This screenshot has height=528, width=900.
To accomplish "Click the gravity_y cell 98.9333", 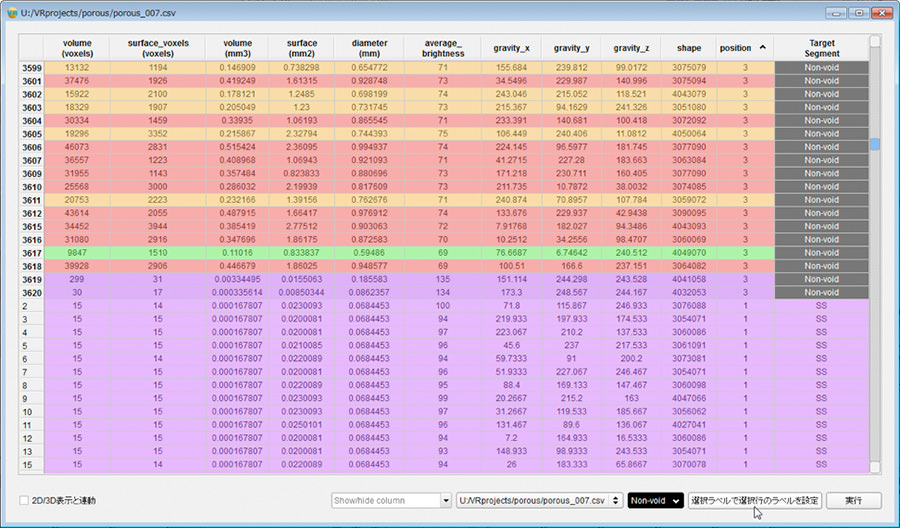I will pos(571,451).
